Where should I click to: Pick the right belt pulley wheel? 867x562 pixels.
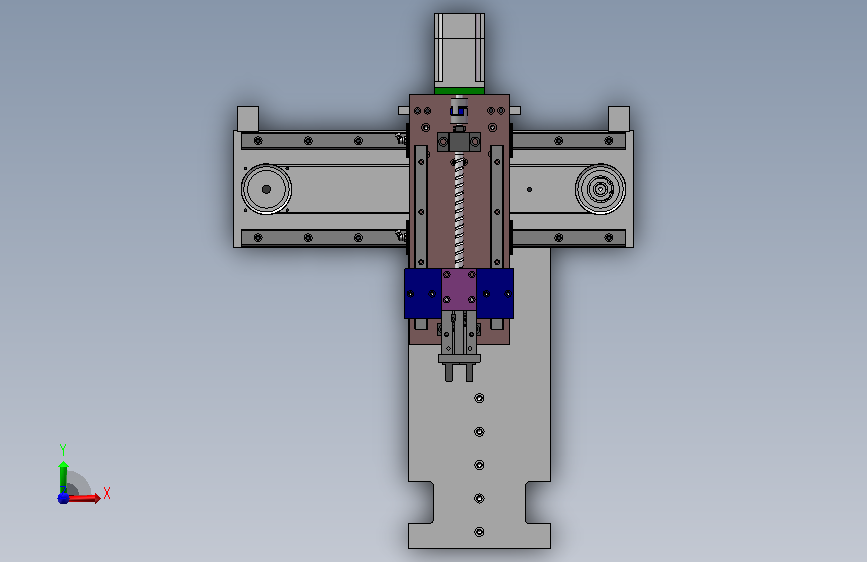point(600,189)
